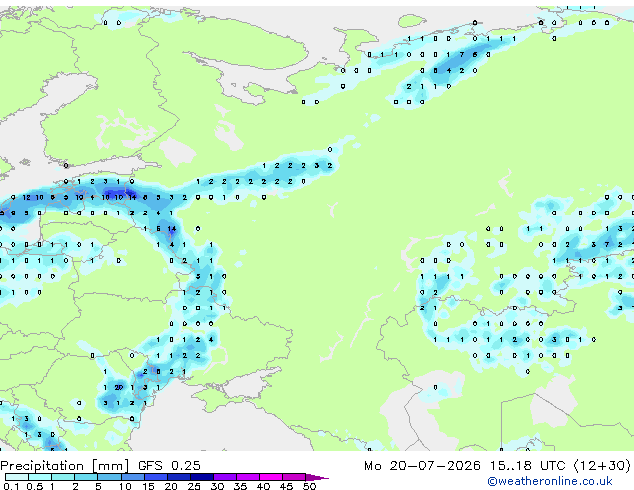Click the '10' legend scale label
The image size is (634, 490).
125,486
